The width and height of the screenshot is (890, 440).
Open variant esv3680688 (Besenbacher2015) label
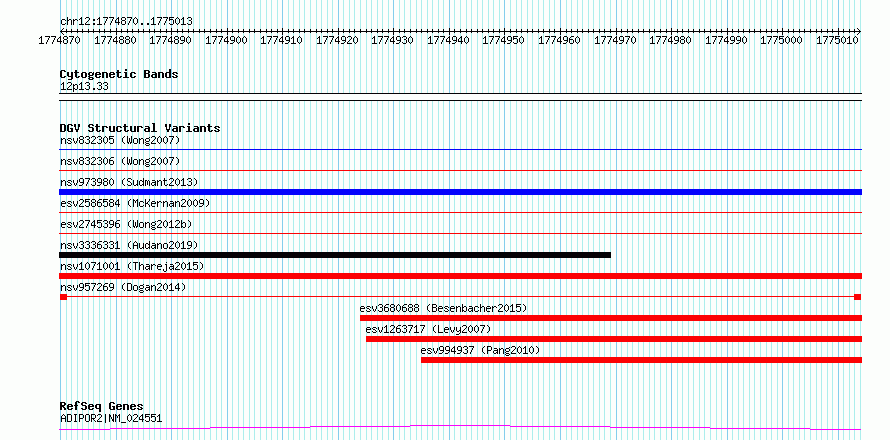[443, 308]
